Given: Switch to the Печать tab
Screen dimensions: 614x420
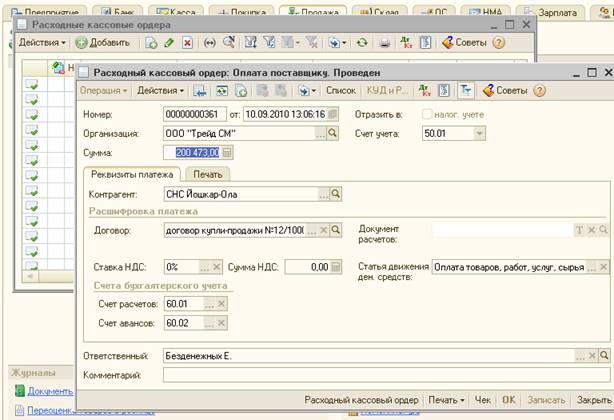Looking at the screenshot, I should point(208,174).
